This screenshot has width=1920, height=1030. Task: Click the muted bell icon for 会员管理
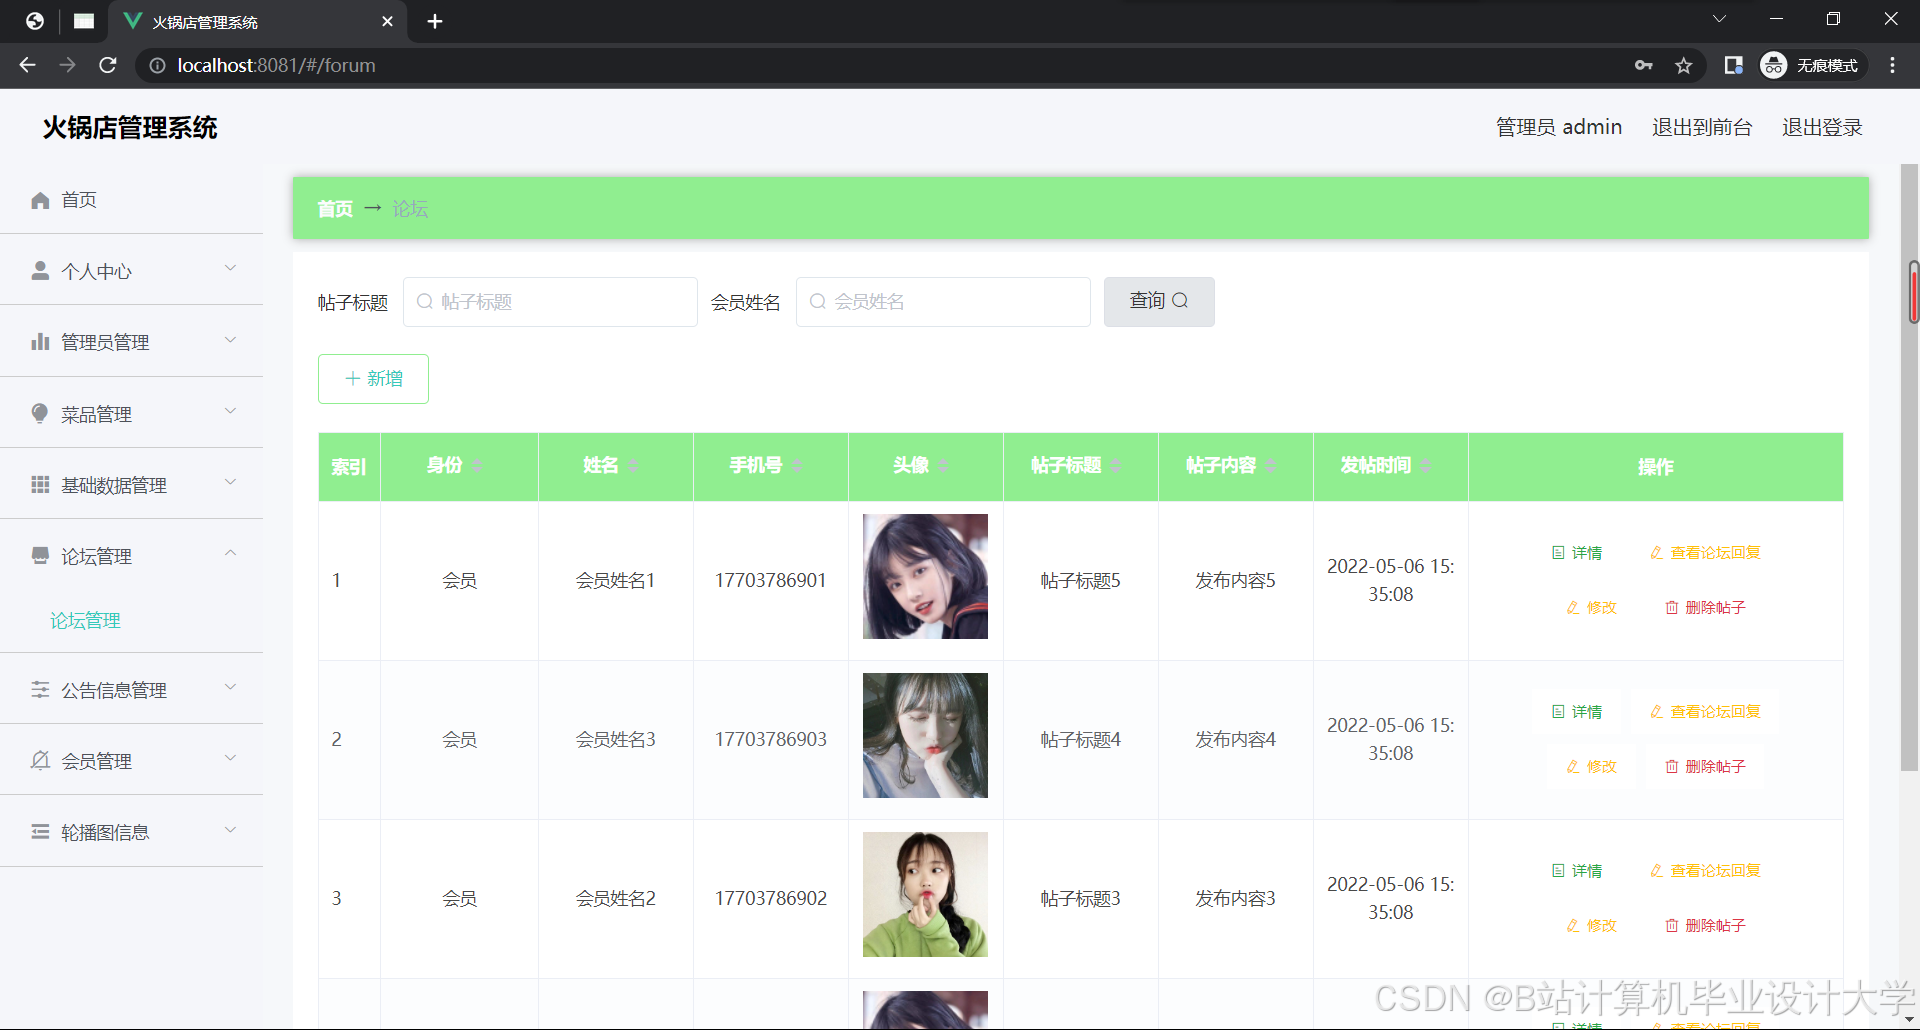pyautogui.click(x=40, y=760)
